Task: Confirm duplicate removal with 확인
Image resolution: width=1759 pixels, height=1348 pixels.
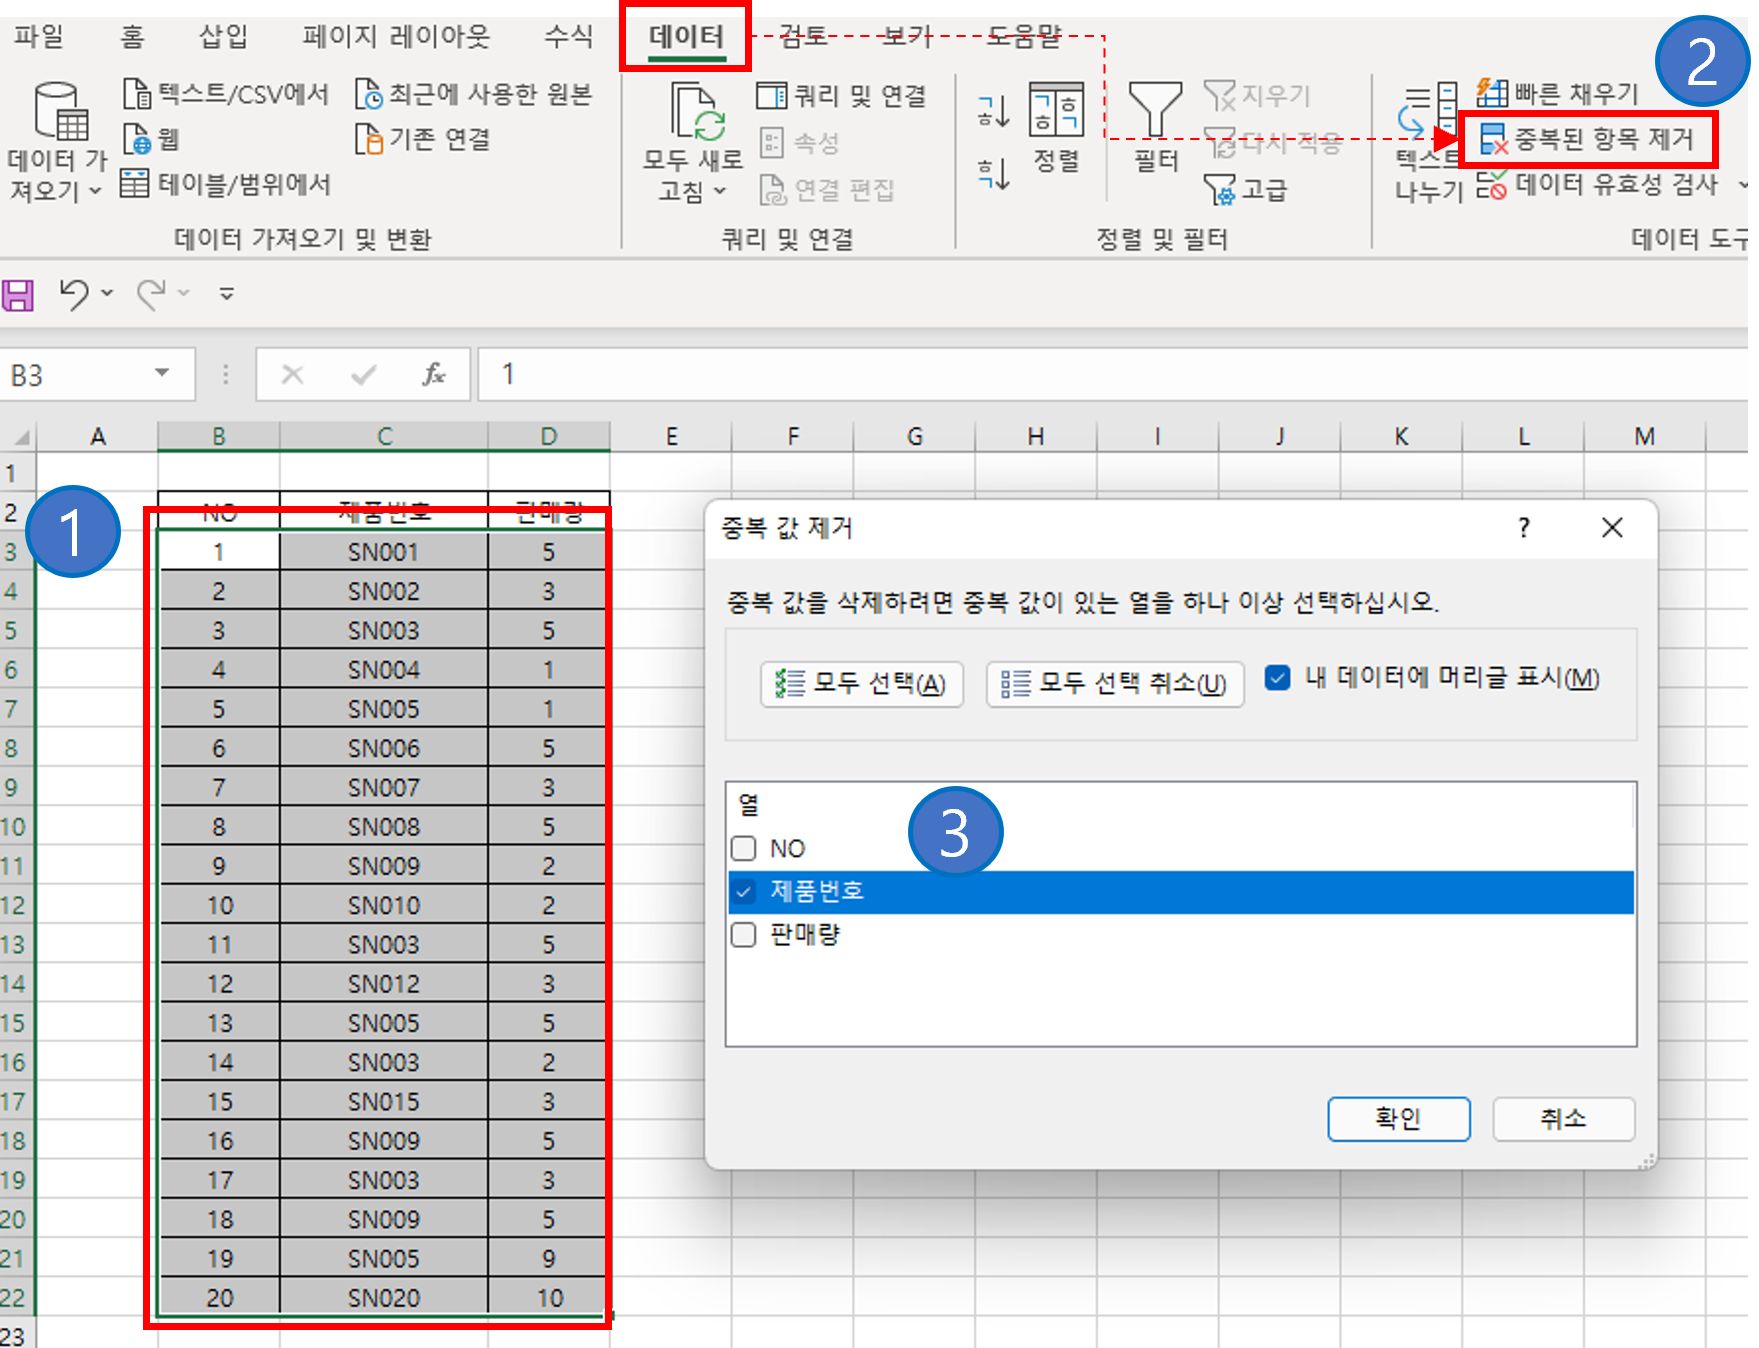Action: click(1397, 1119)
